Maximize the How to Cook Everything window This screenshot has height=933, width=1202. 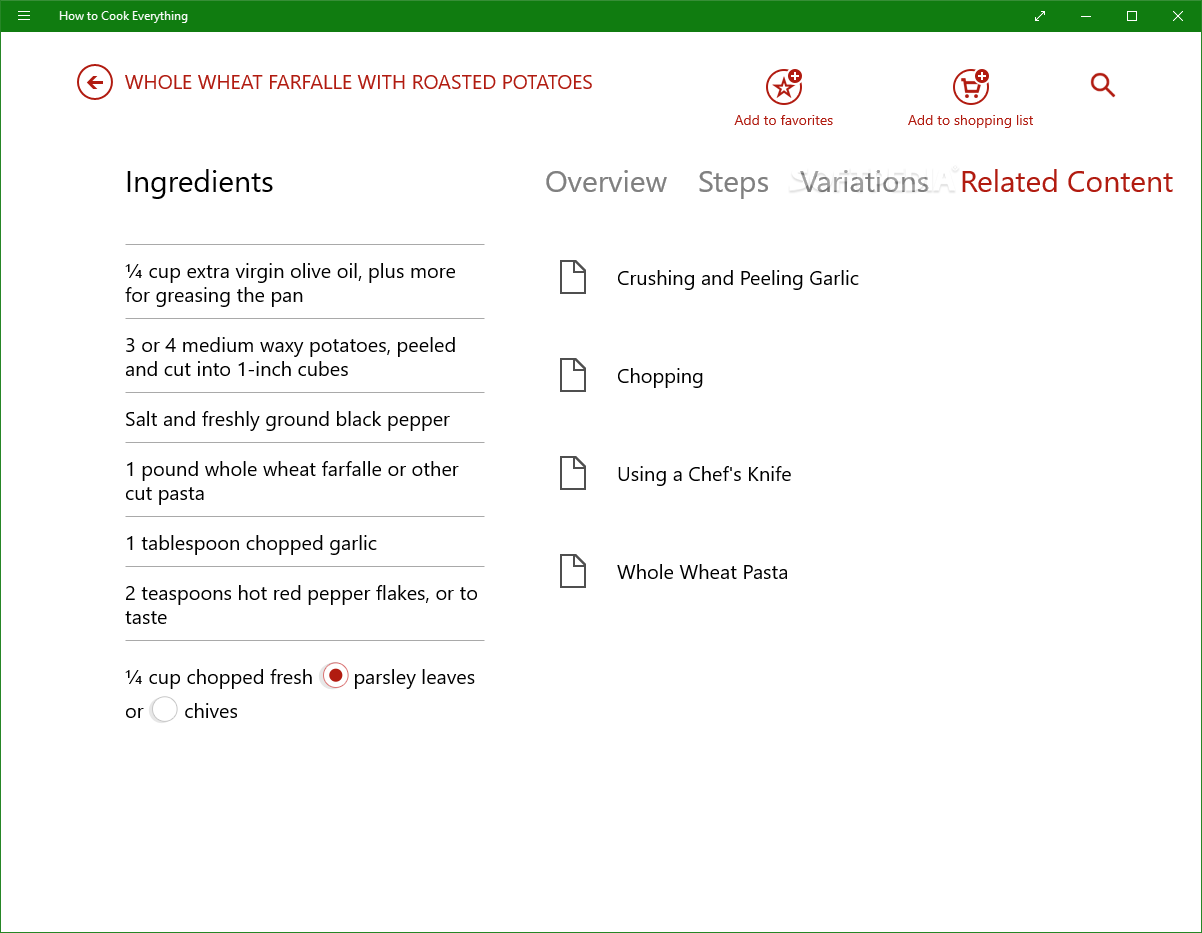pyautogui.click(x=1132, y=16)
